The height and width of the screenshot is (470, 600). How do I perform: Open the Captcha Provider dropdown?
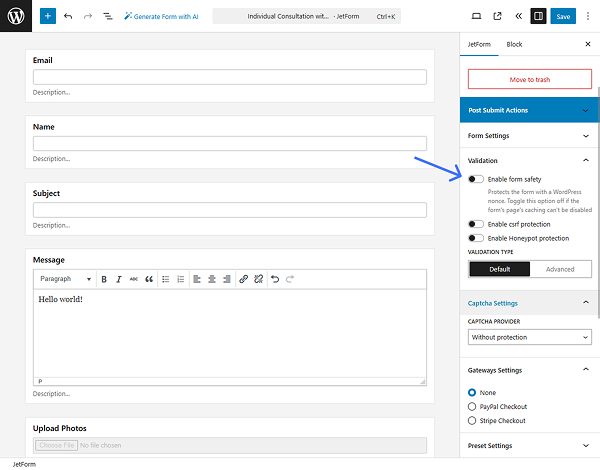tap(530, 338)
